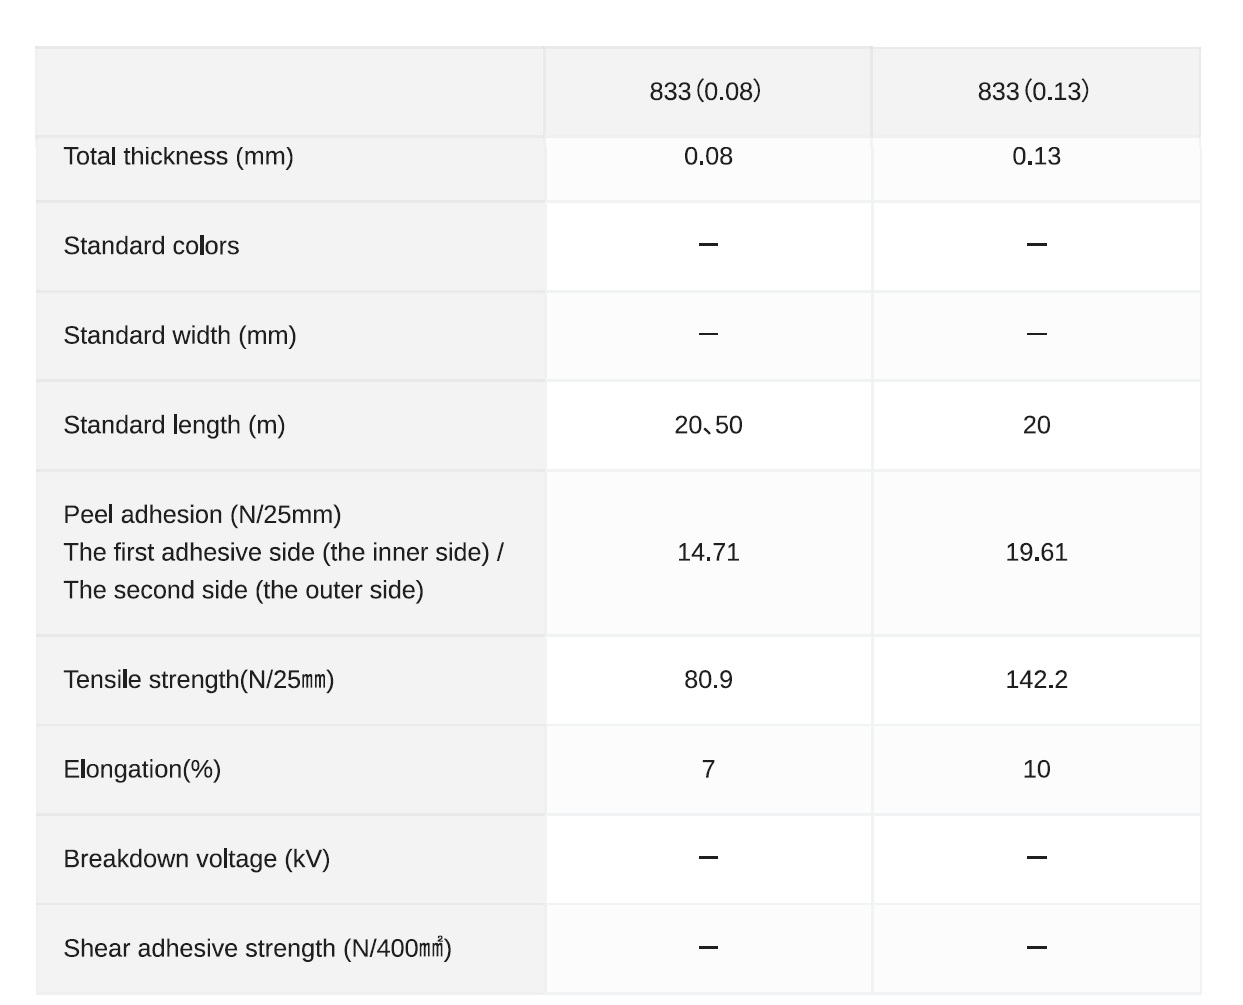1243x1005 pixels.
Task: Click the 833 (0.08) column header
Action: click(x=706, y=92)
